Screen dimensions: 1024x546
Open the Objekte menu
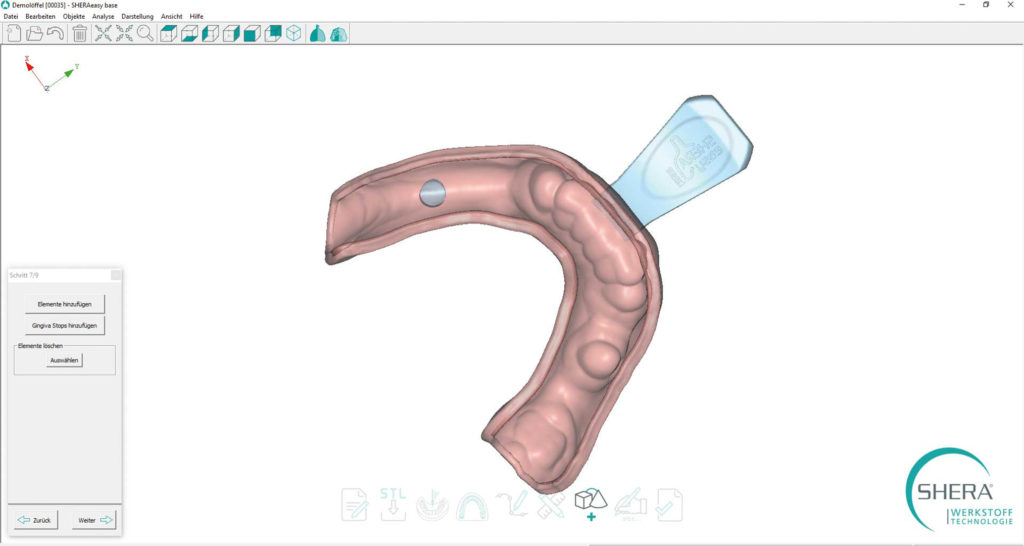tap(74, 16)
